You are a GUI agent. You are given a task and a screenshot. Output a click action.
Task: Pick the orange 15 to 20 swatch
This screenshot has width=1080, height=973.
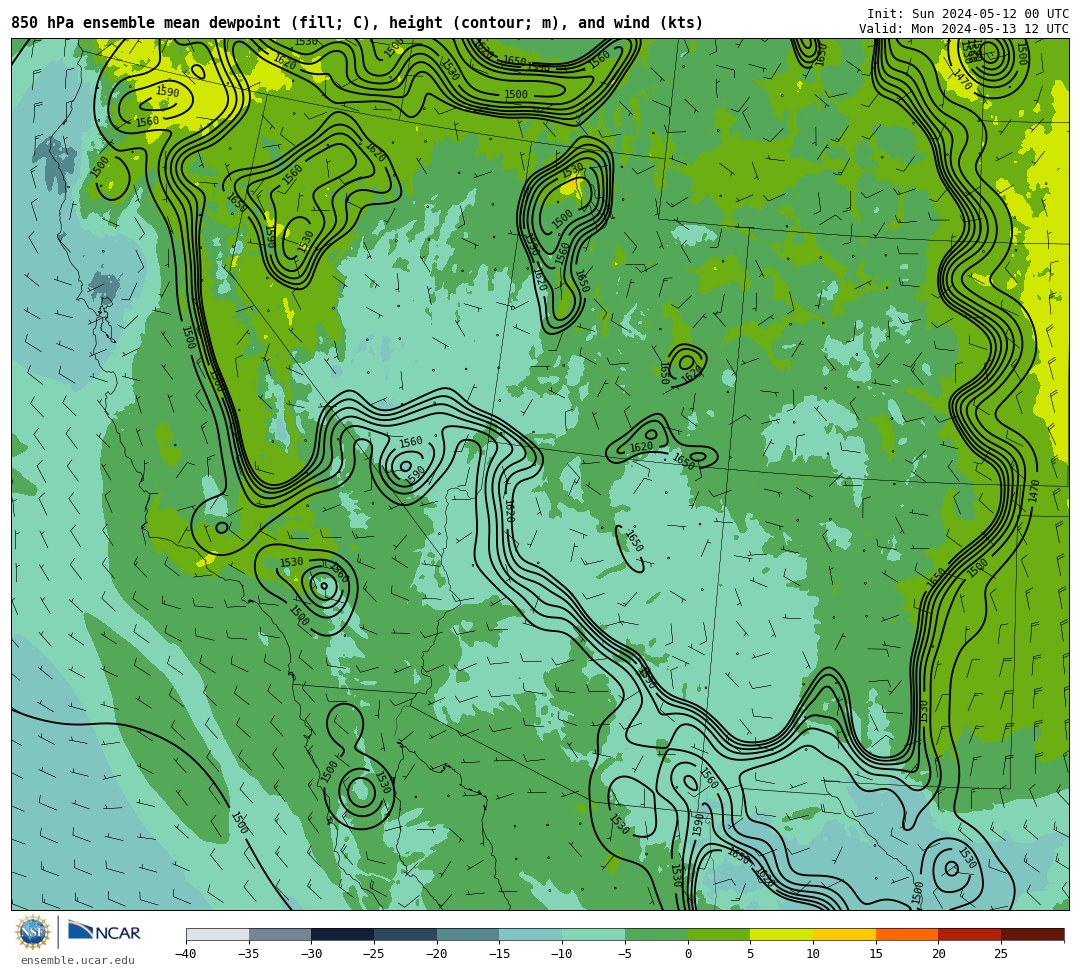(x=907, y=934)
